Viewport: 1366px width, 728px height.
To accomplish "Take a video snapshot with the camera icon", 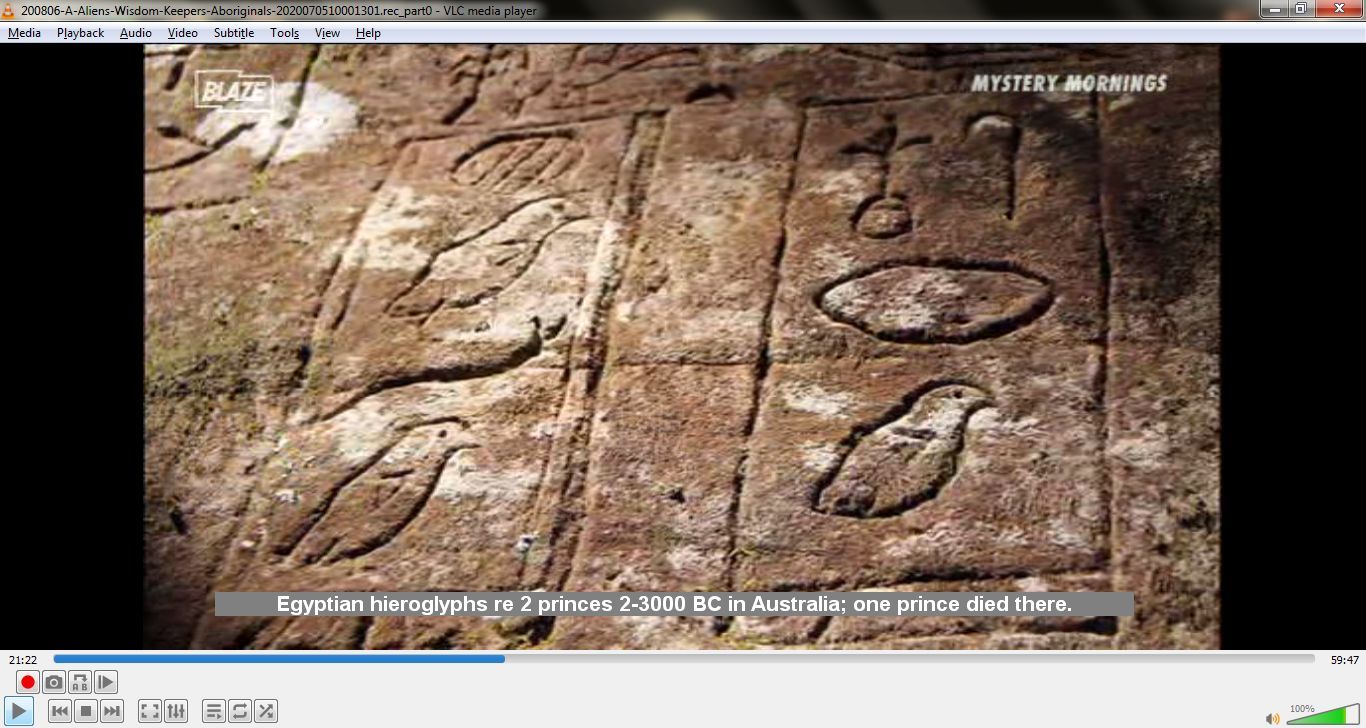I will pos(54,682).
